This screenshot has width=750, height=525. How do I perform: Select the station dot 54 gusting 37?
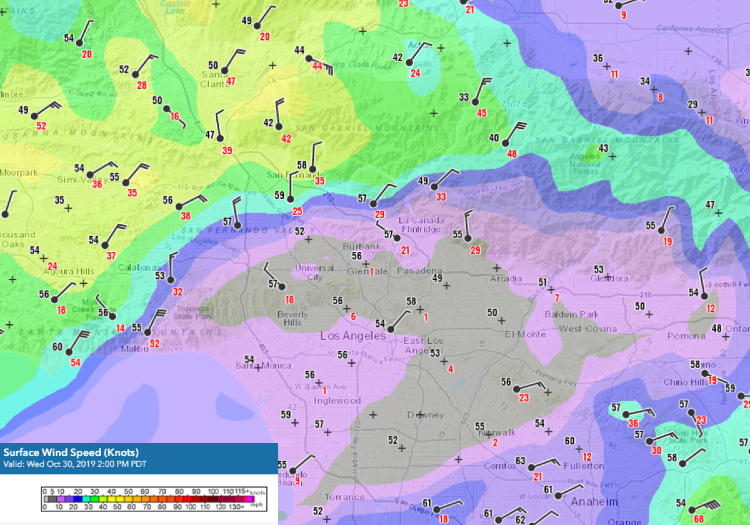[x=105, y=245]
